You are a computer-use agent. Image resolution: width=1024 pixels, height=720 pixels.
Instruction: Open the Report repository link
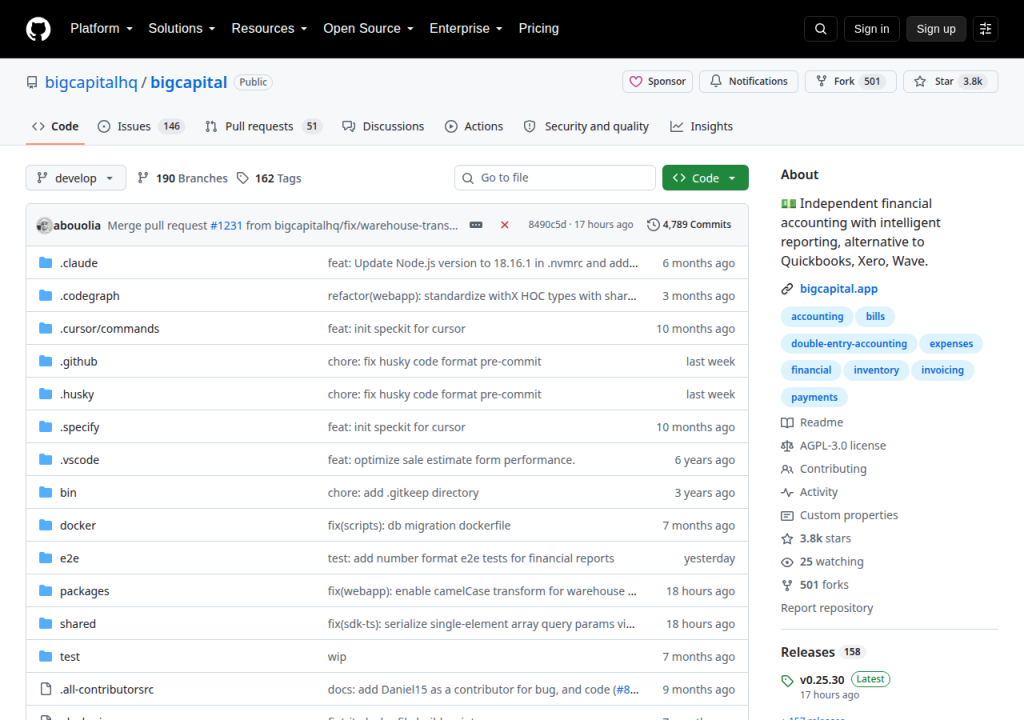pyautogui.click(x=827, y=608)
